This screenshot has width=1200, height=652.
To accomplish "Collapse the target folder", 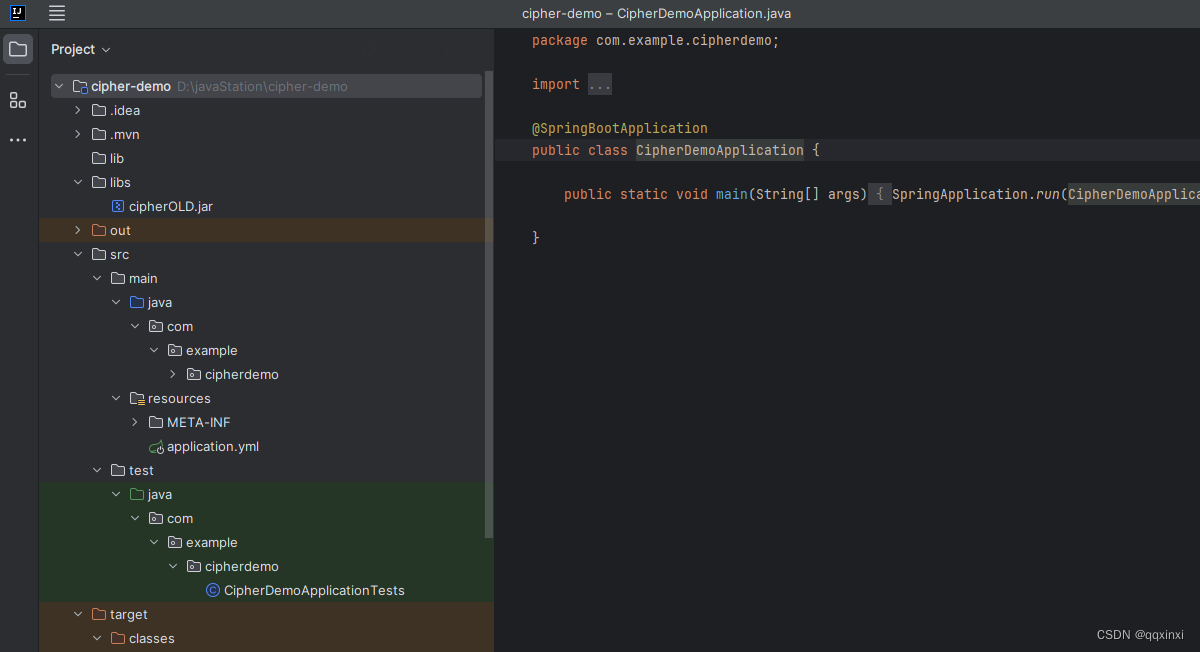I will (x=78, y=614).
